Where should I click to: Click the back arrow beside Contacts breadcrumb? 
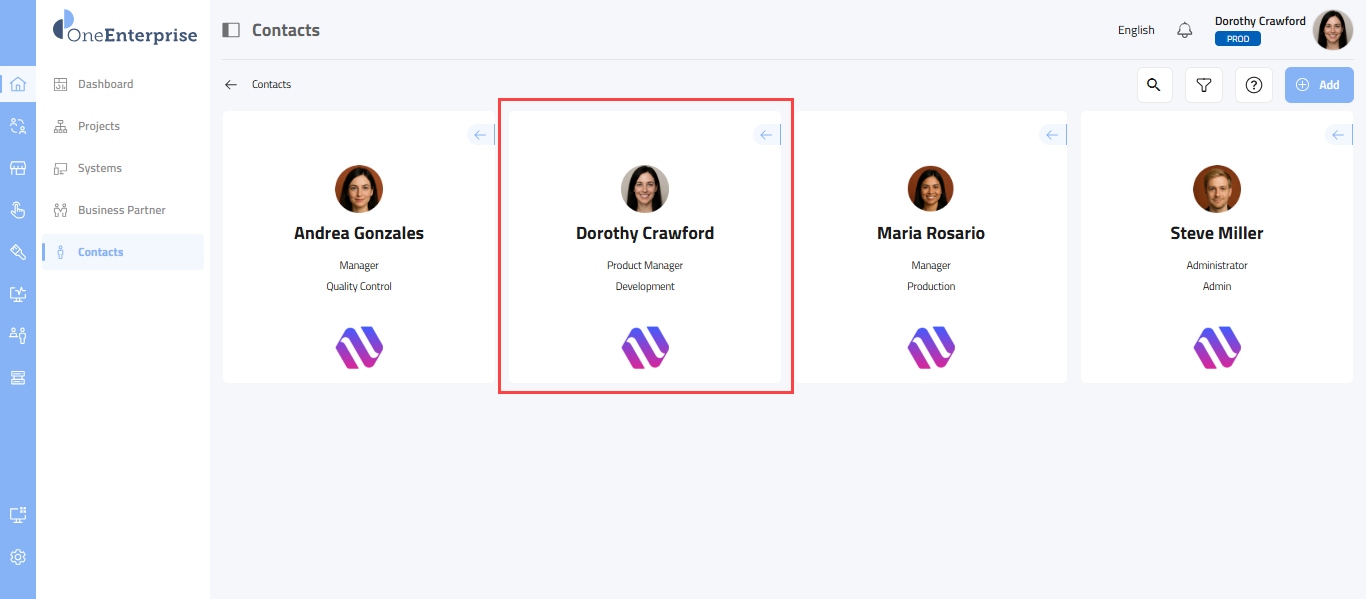tap(231, 85)
